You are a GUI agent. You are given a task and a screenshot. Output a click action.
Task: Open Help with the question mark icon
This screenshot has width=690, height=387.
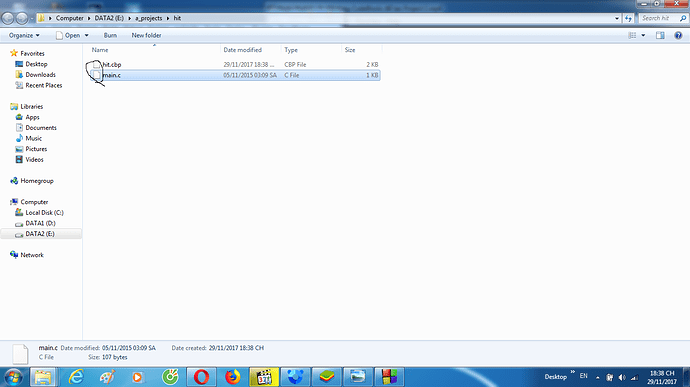point(678,35)
